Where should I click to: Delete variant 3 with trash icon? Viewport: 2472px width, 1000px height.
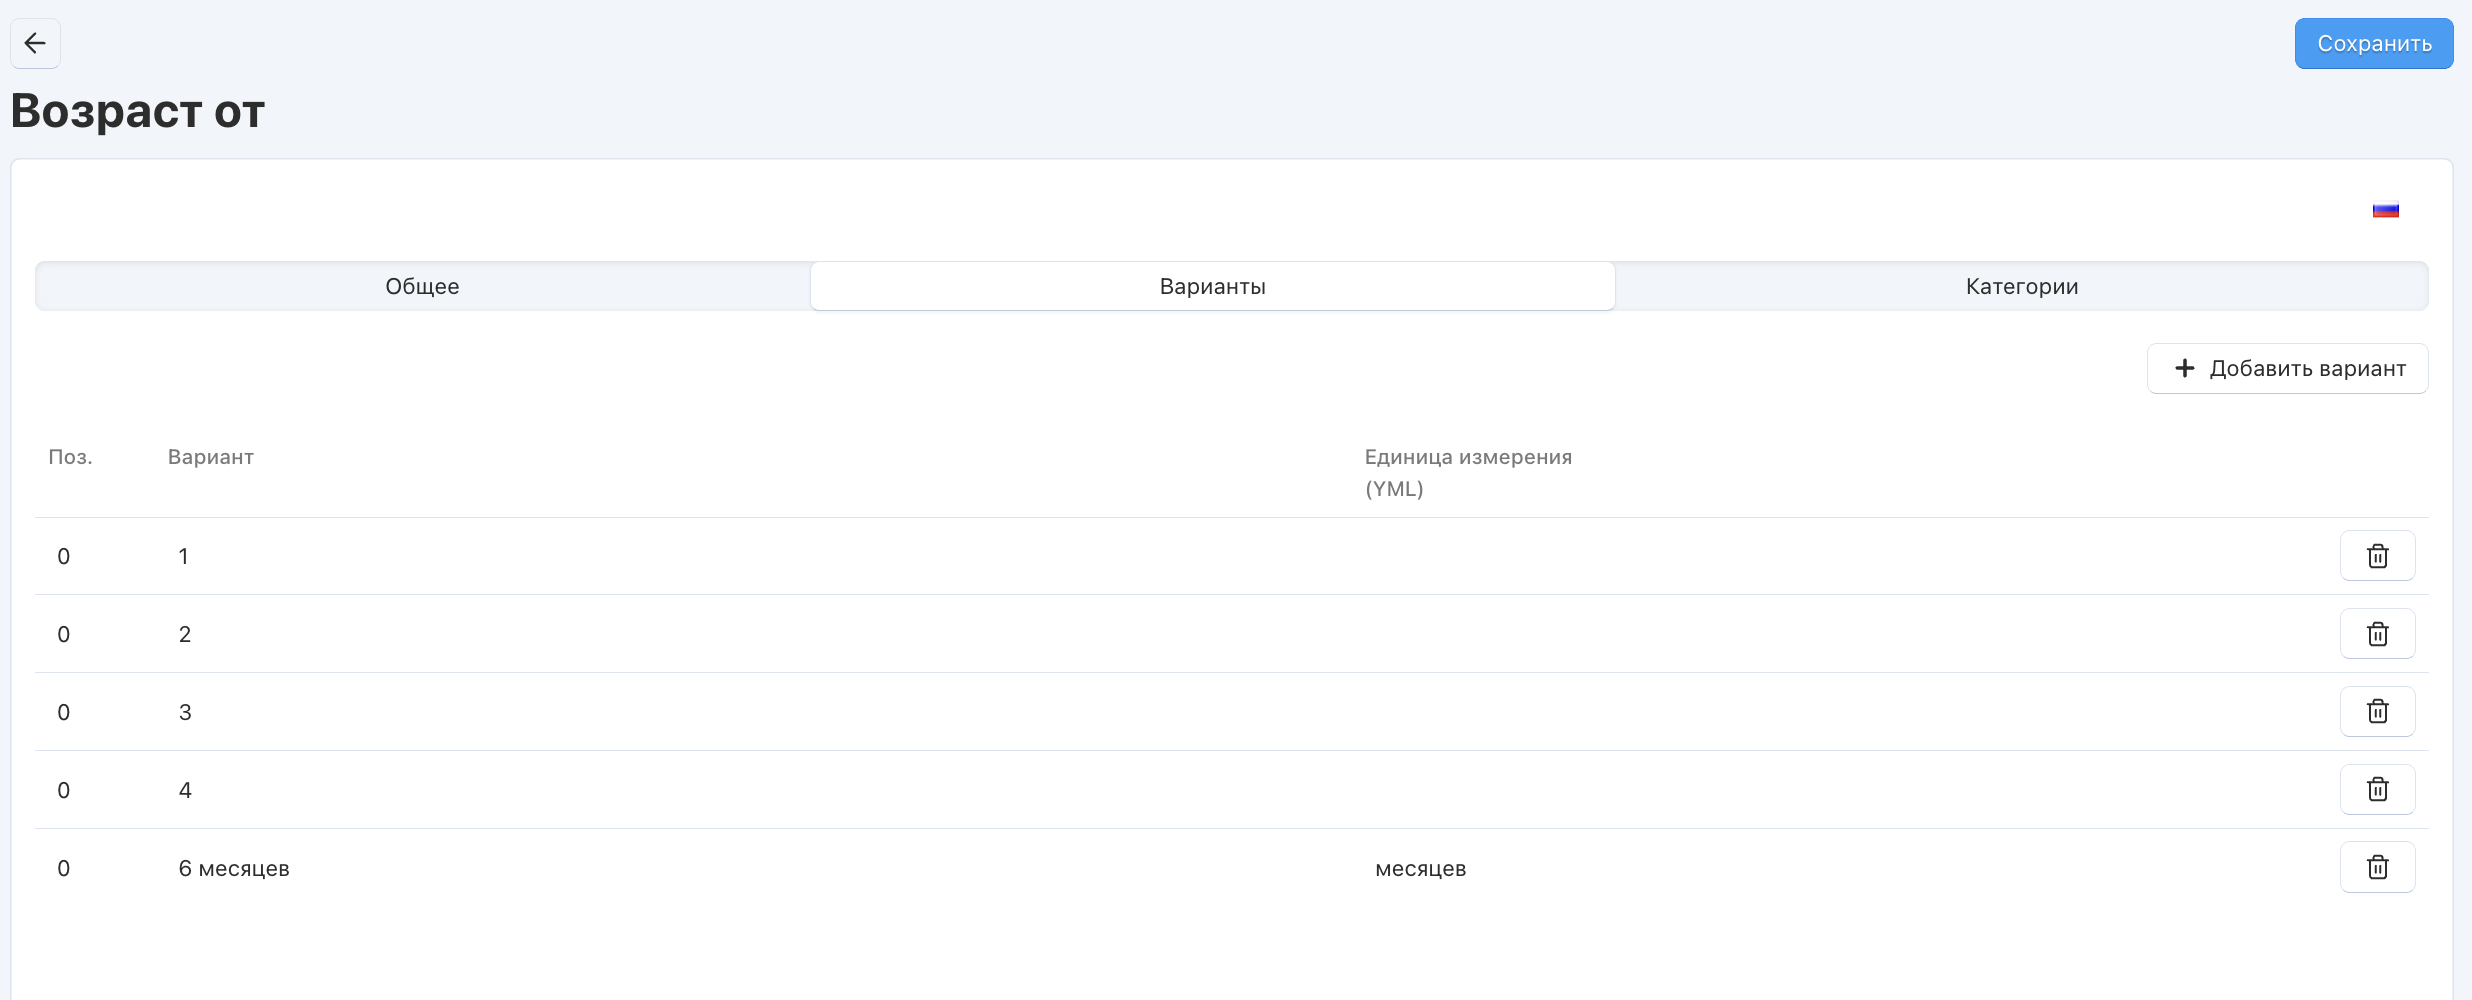(2377, 712)
